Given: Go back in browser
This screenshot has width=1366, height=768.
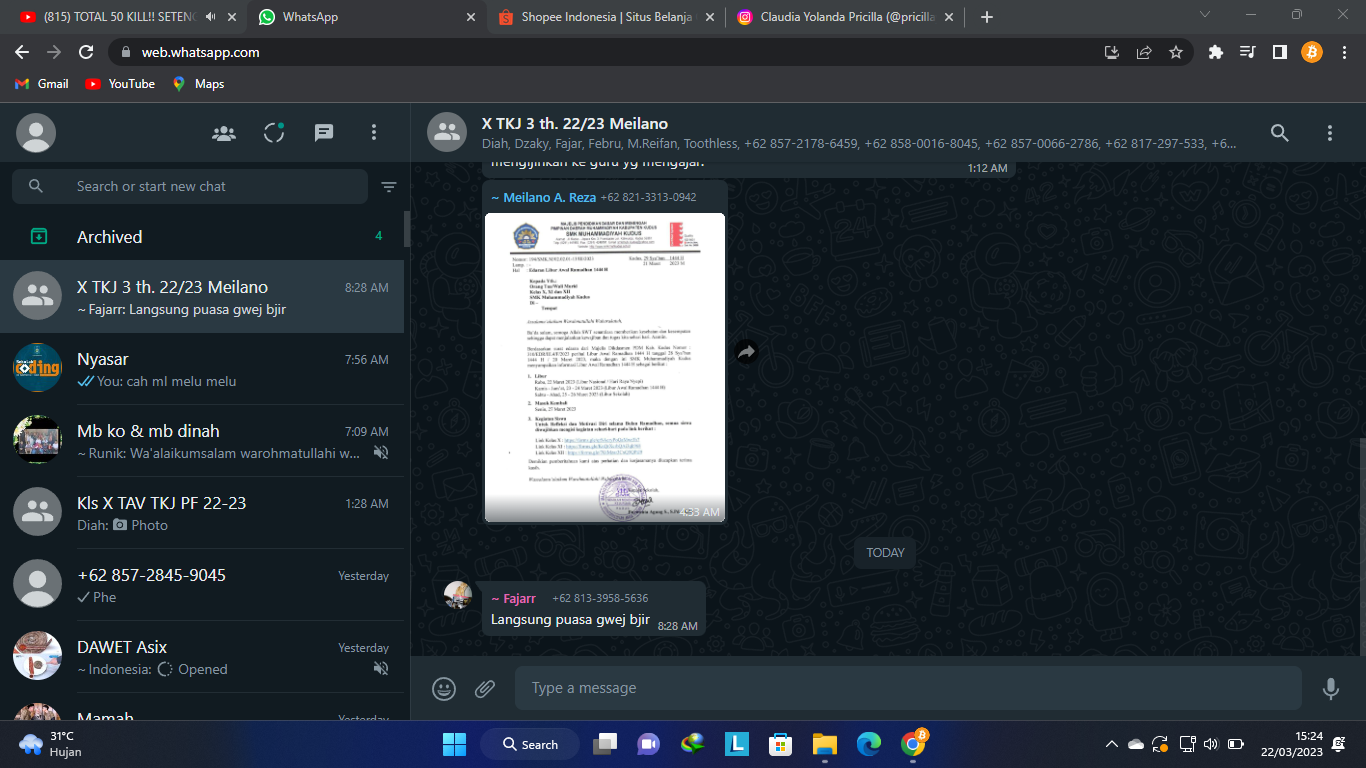Looking at the screenshot, I should [x=22, y=52].
